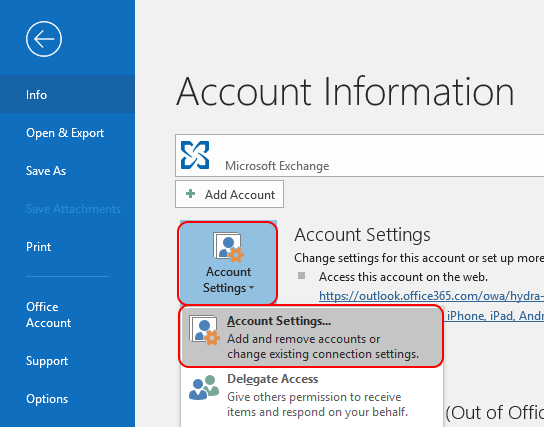Viewport: 544px width, 427px height.
Task: Click the icon beside Account Settings... menu entry
Action: 204,330
